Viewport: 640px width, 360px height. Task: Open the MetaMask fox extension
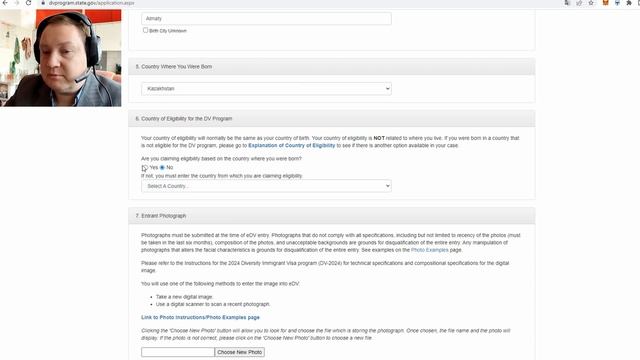(x=606, y=3)
